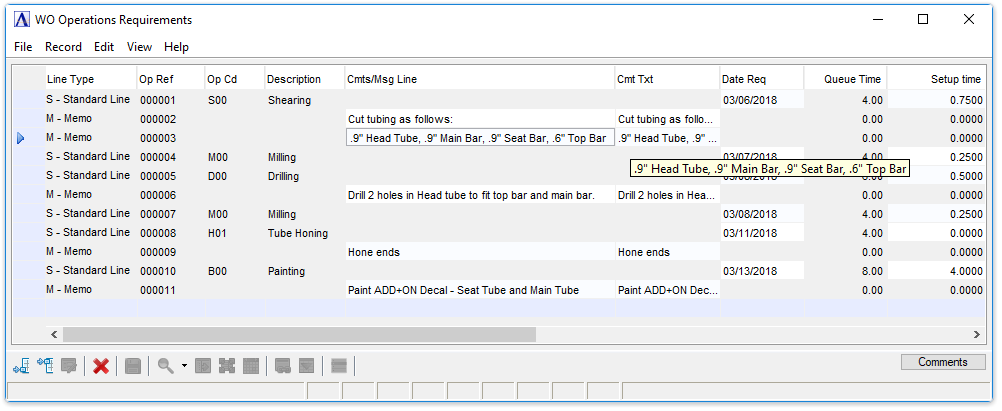This screenshot has width=1002, height=411.
Task: Select the Op Ref 000008 Tube Honing row
Action: click(158, 233)
